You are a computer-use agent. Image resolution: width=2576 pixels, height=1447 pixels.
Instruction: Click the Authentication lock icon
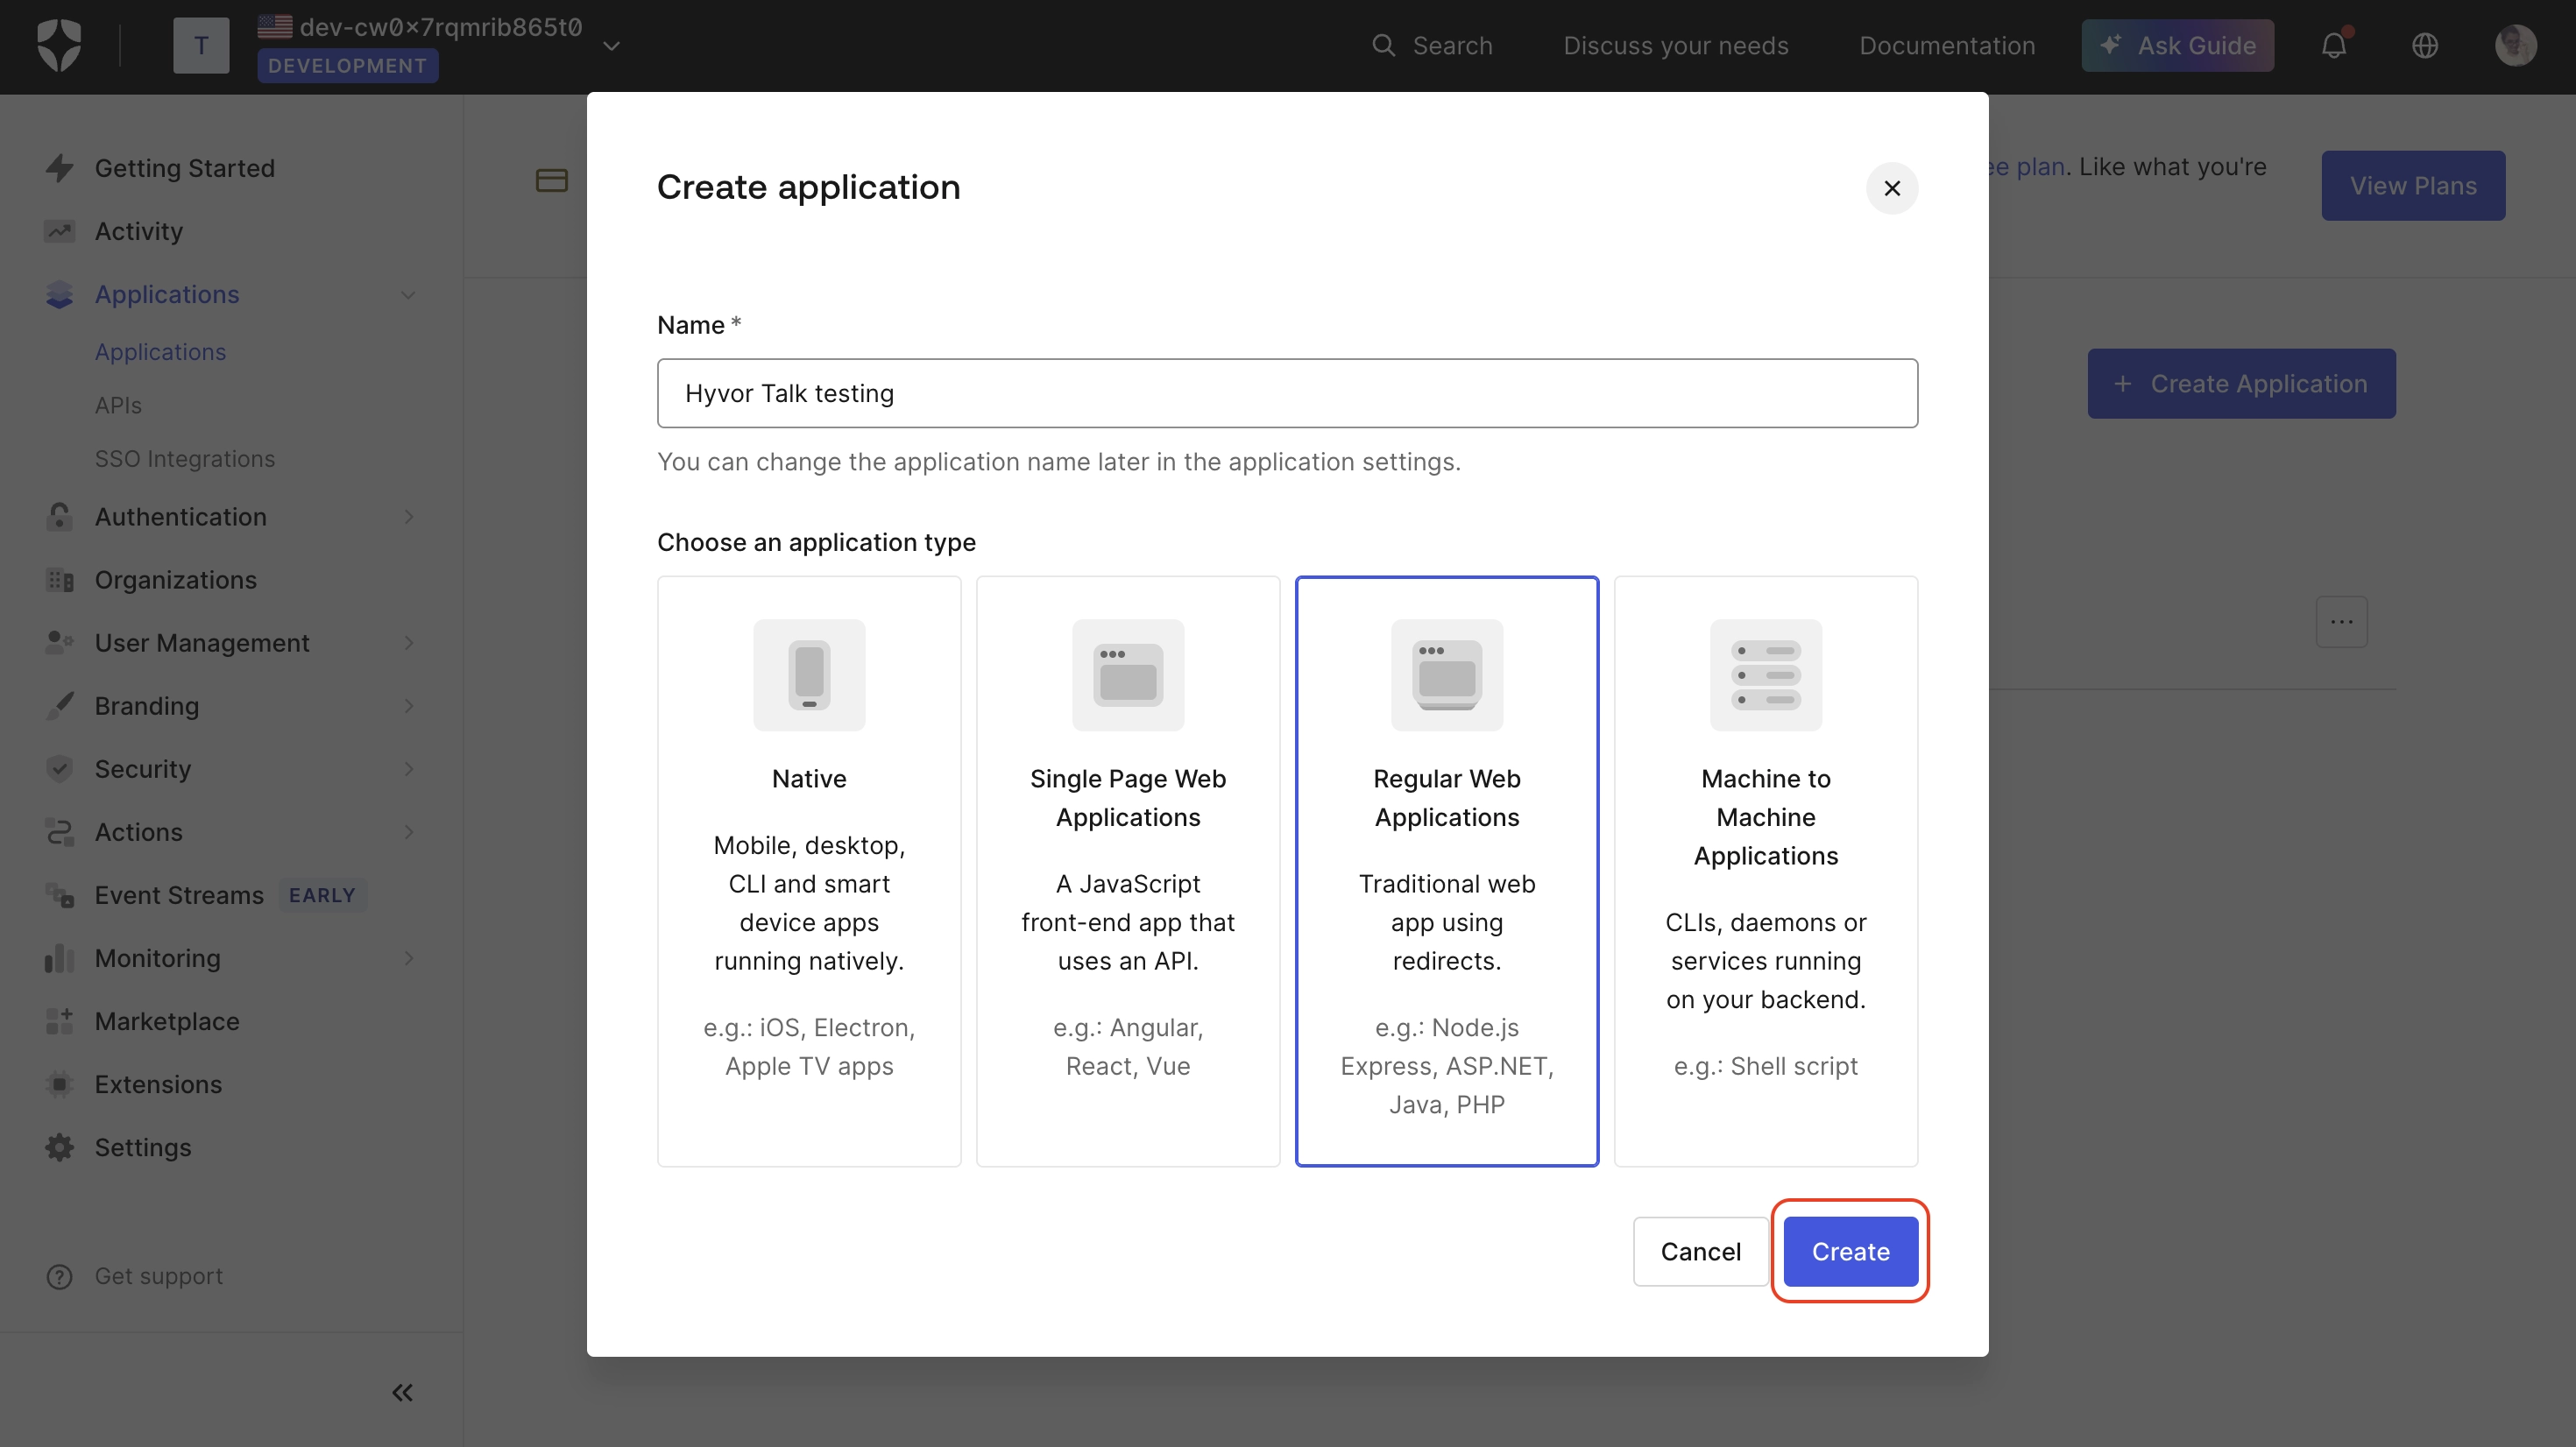[x=59, y=516]
